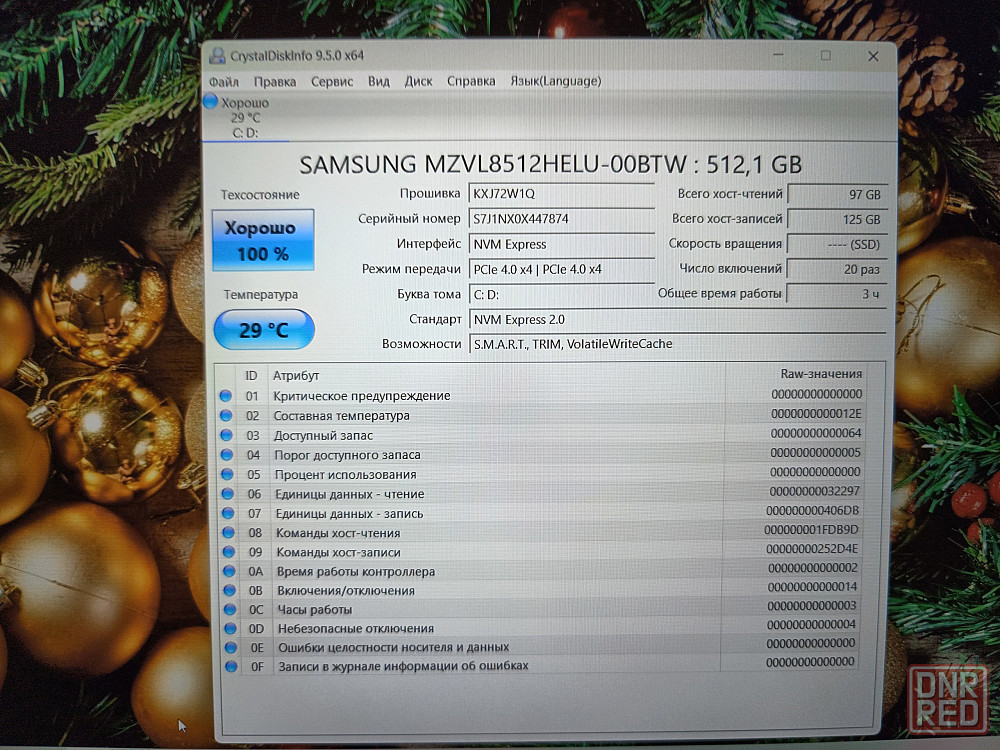Click blue status dot of attribute 04
Screen dimensions: 1000x750
coord(227,455)
